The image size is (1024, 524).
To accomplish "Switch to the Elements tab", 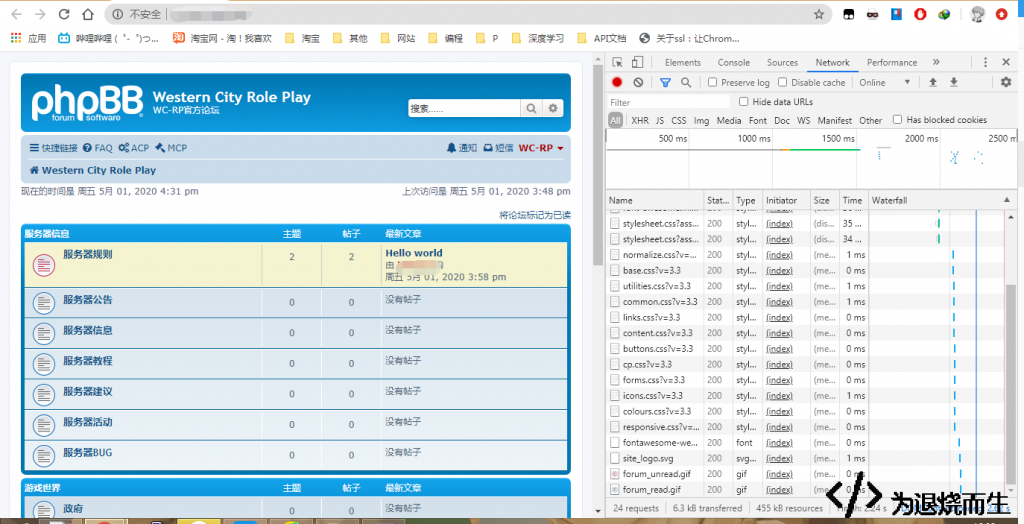I will (682, 63).
